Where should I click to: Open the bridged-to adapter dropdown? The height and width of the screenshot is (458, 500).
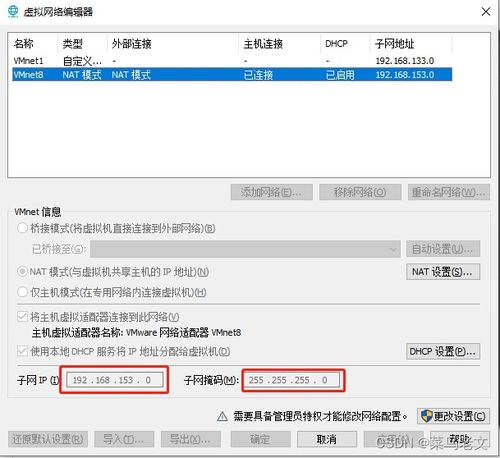click(245, 249)
